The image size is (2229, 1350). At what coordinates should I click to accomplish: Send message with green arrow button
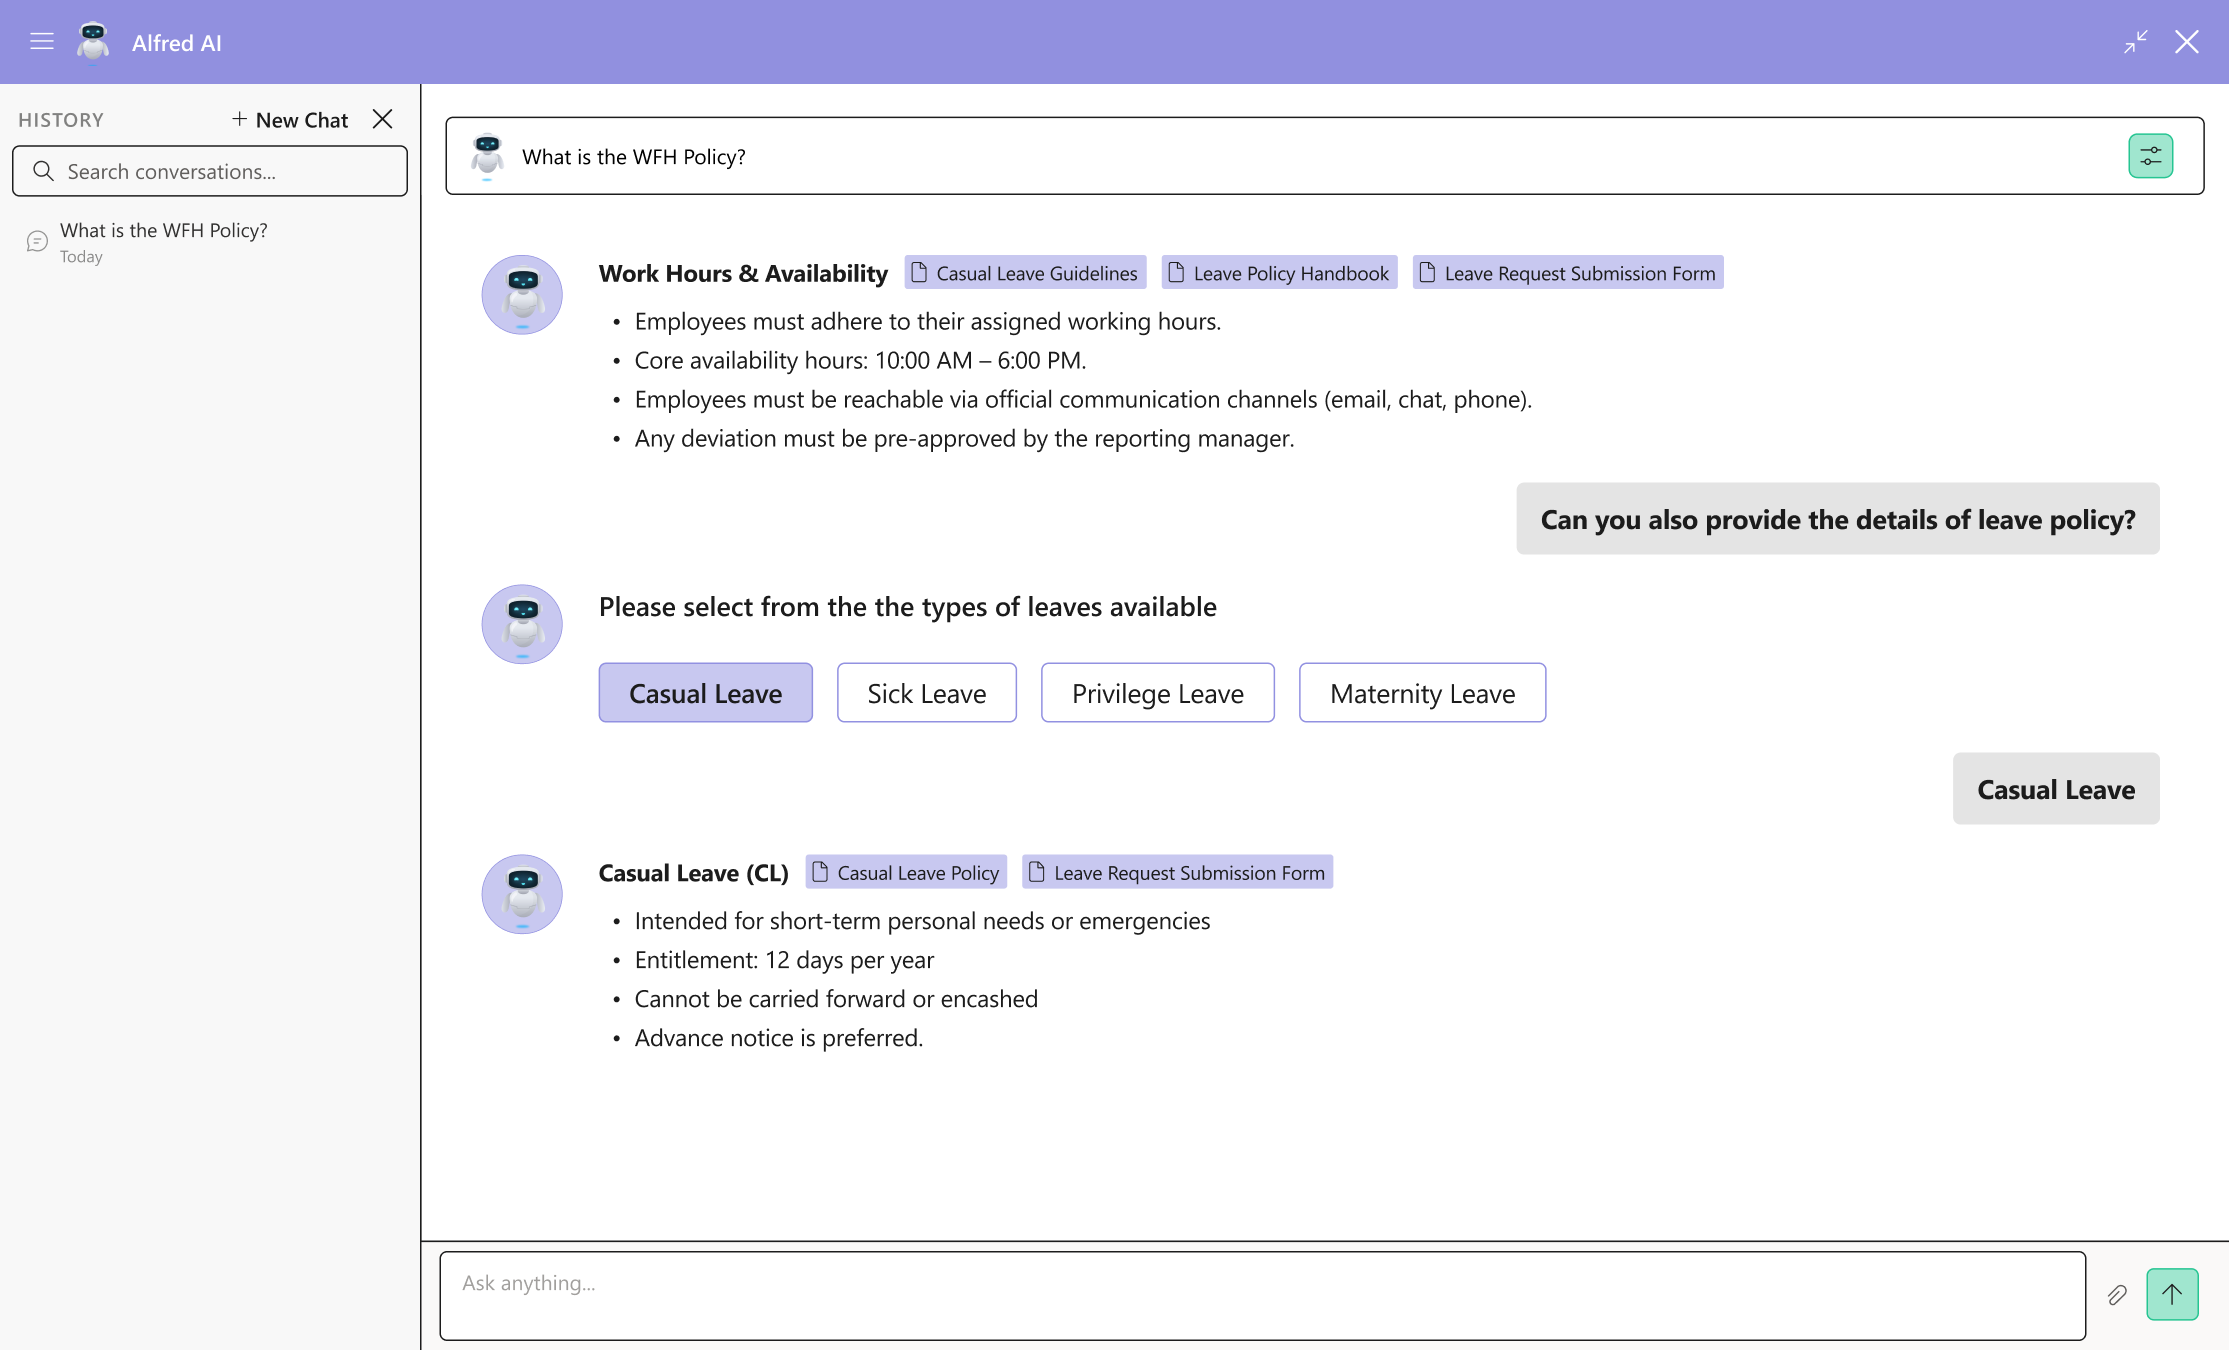pos(2172,1294)
